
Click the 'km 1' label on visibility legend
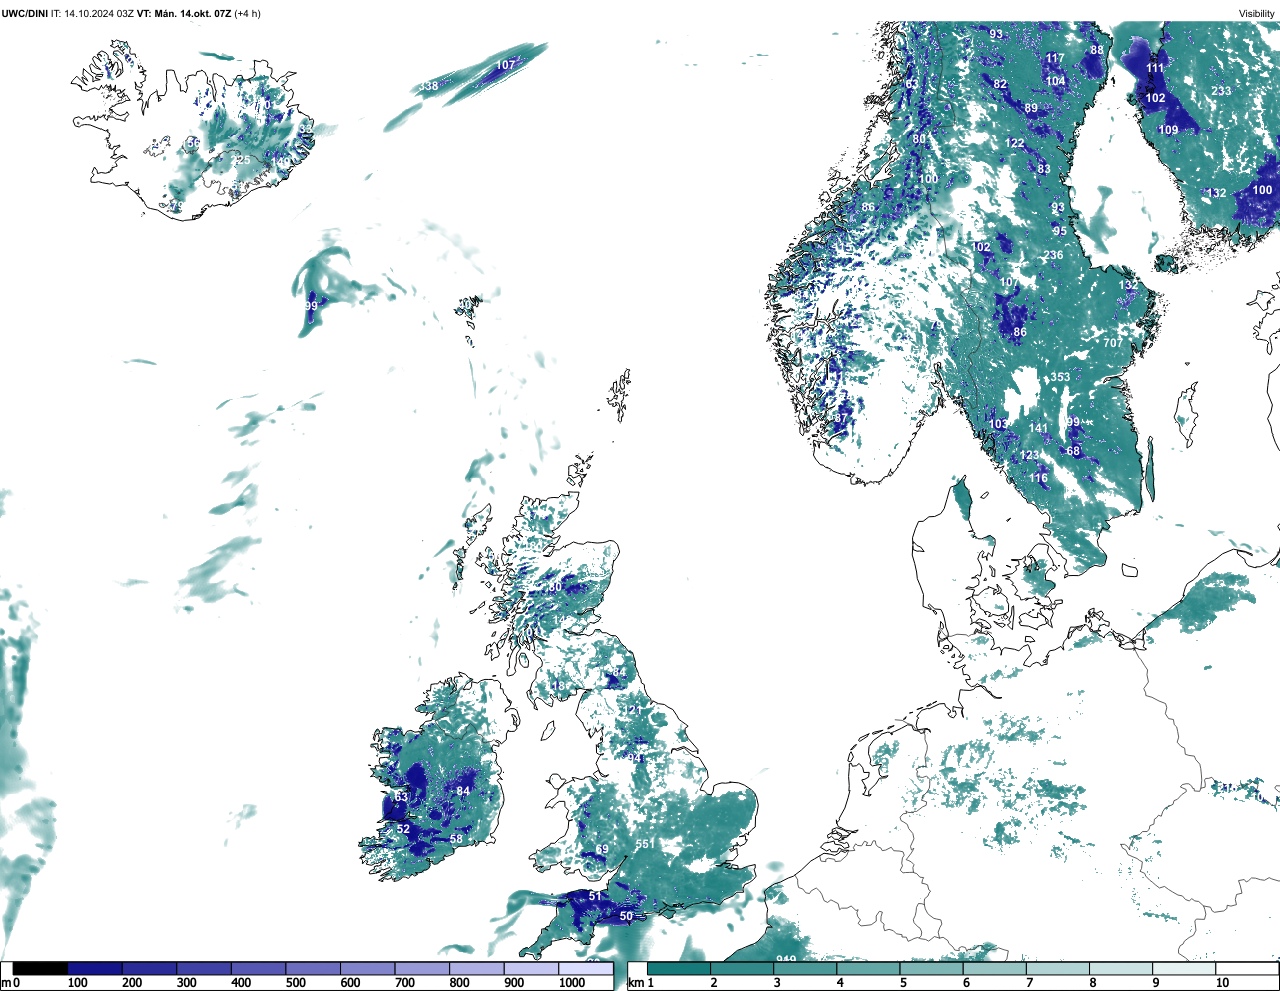point(639,983)
